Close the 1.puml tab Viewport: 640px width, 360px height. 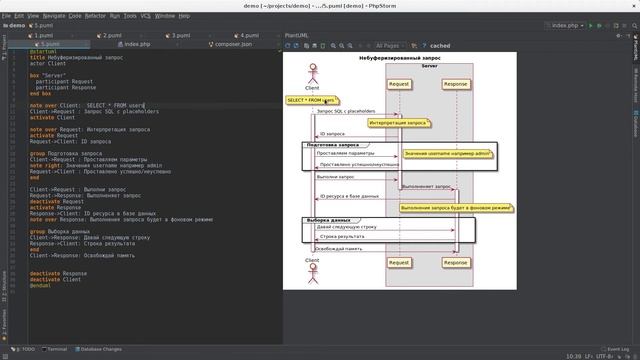click(x=73, y=36)
